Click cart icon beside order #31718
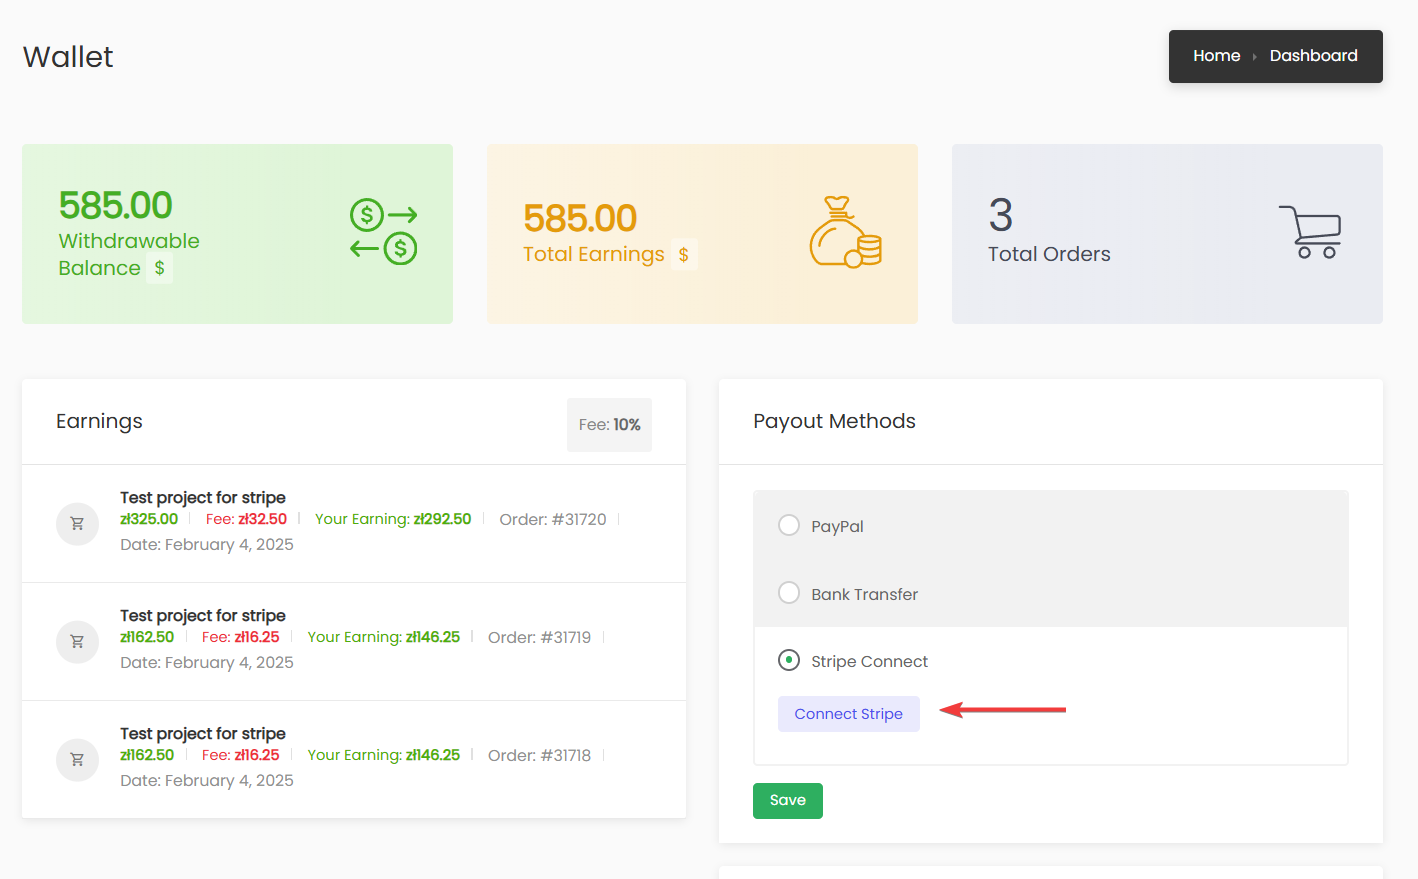 (77, 760)
